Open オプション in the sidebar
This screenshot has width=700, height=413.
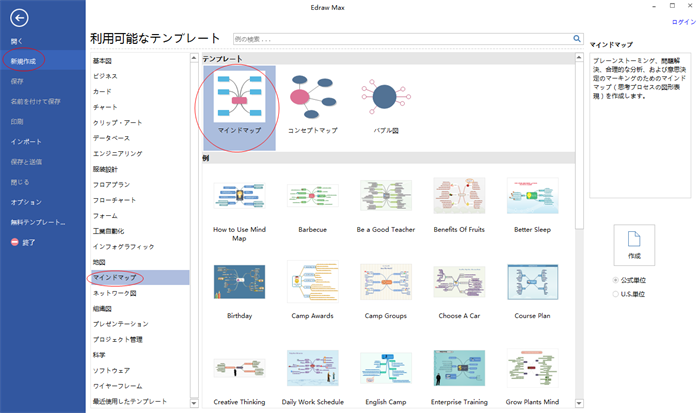[x=26, y=202]
